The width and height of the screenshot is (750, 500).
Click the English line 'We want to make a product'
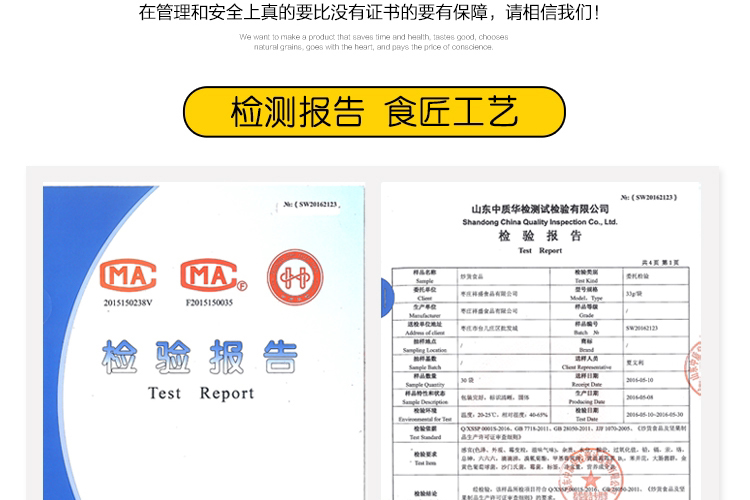coord(374,37)
